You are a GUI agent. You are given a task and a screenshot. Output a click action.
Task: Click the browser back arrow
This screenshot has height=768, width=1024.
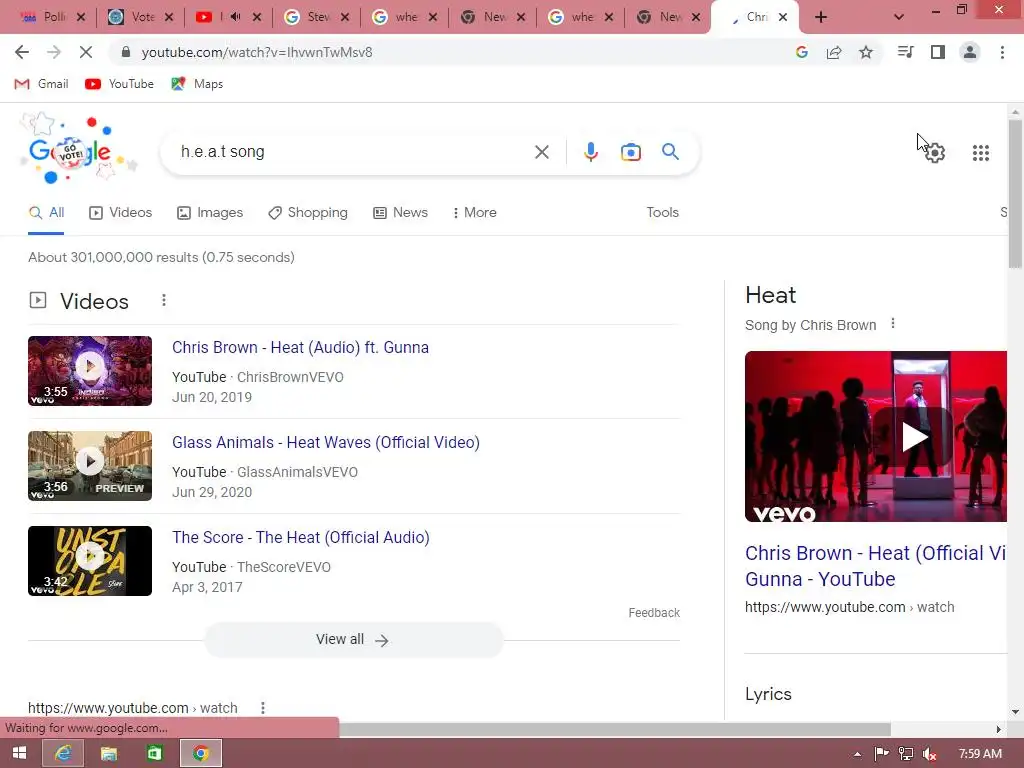[22, 52]
